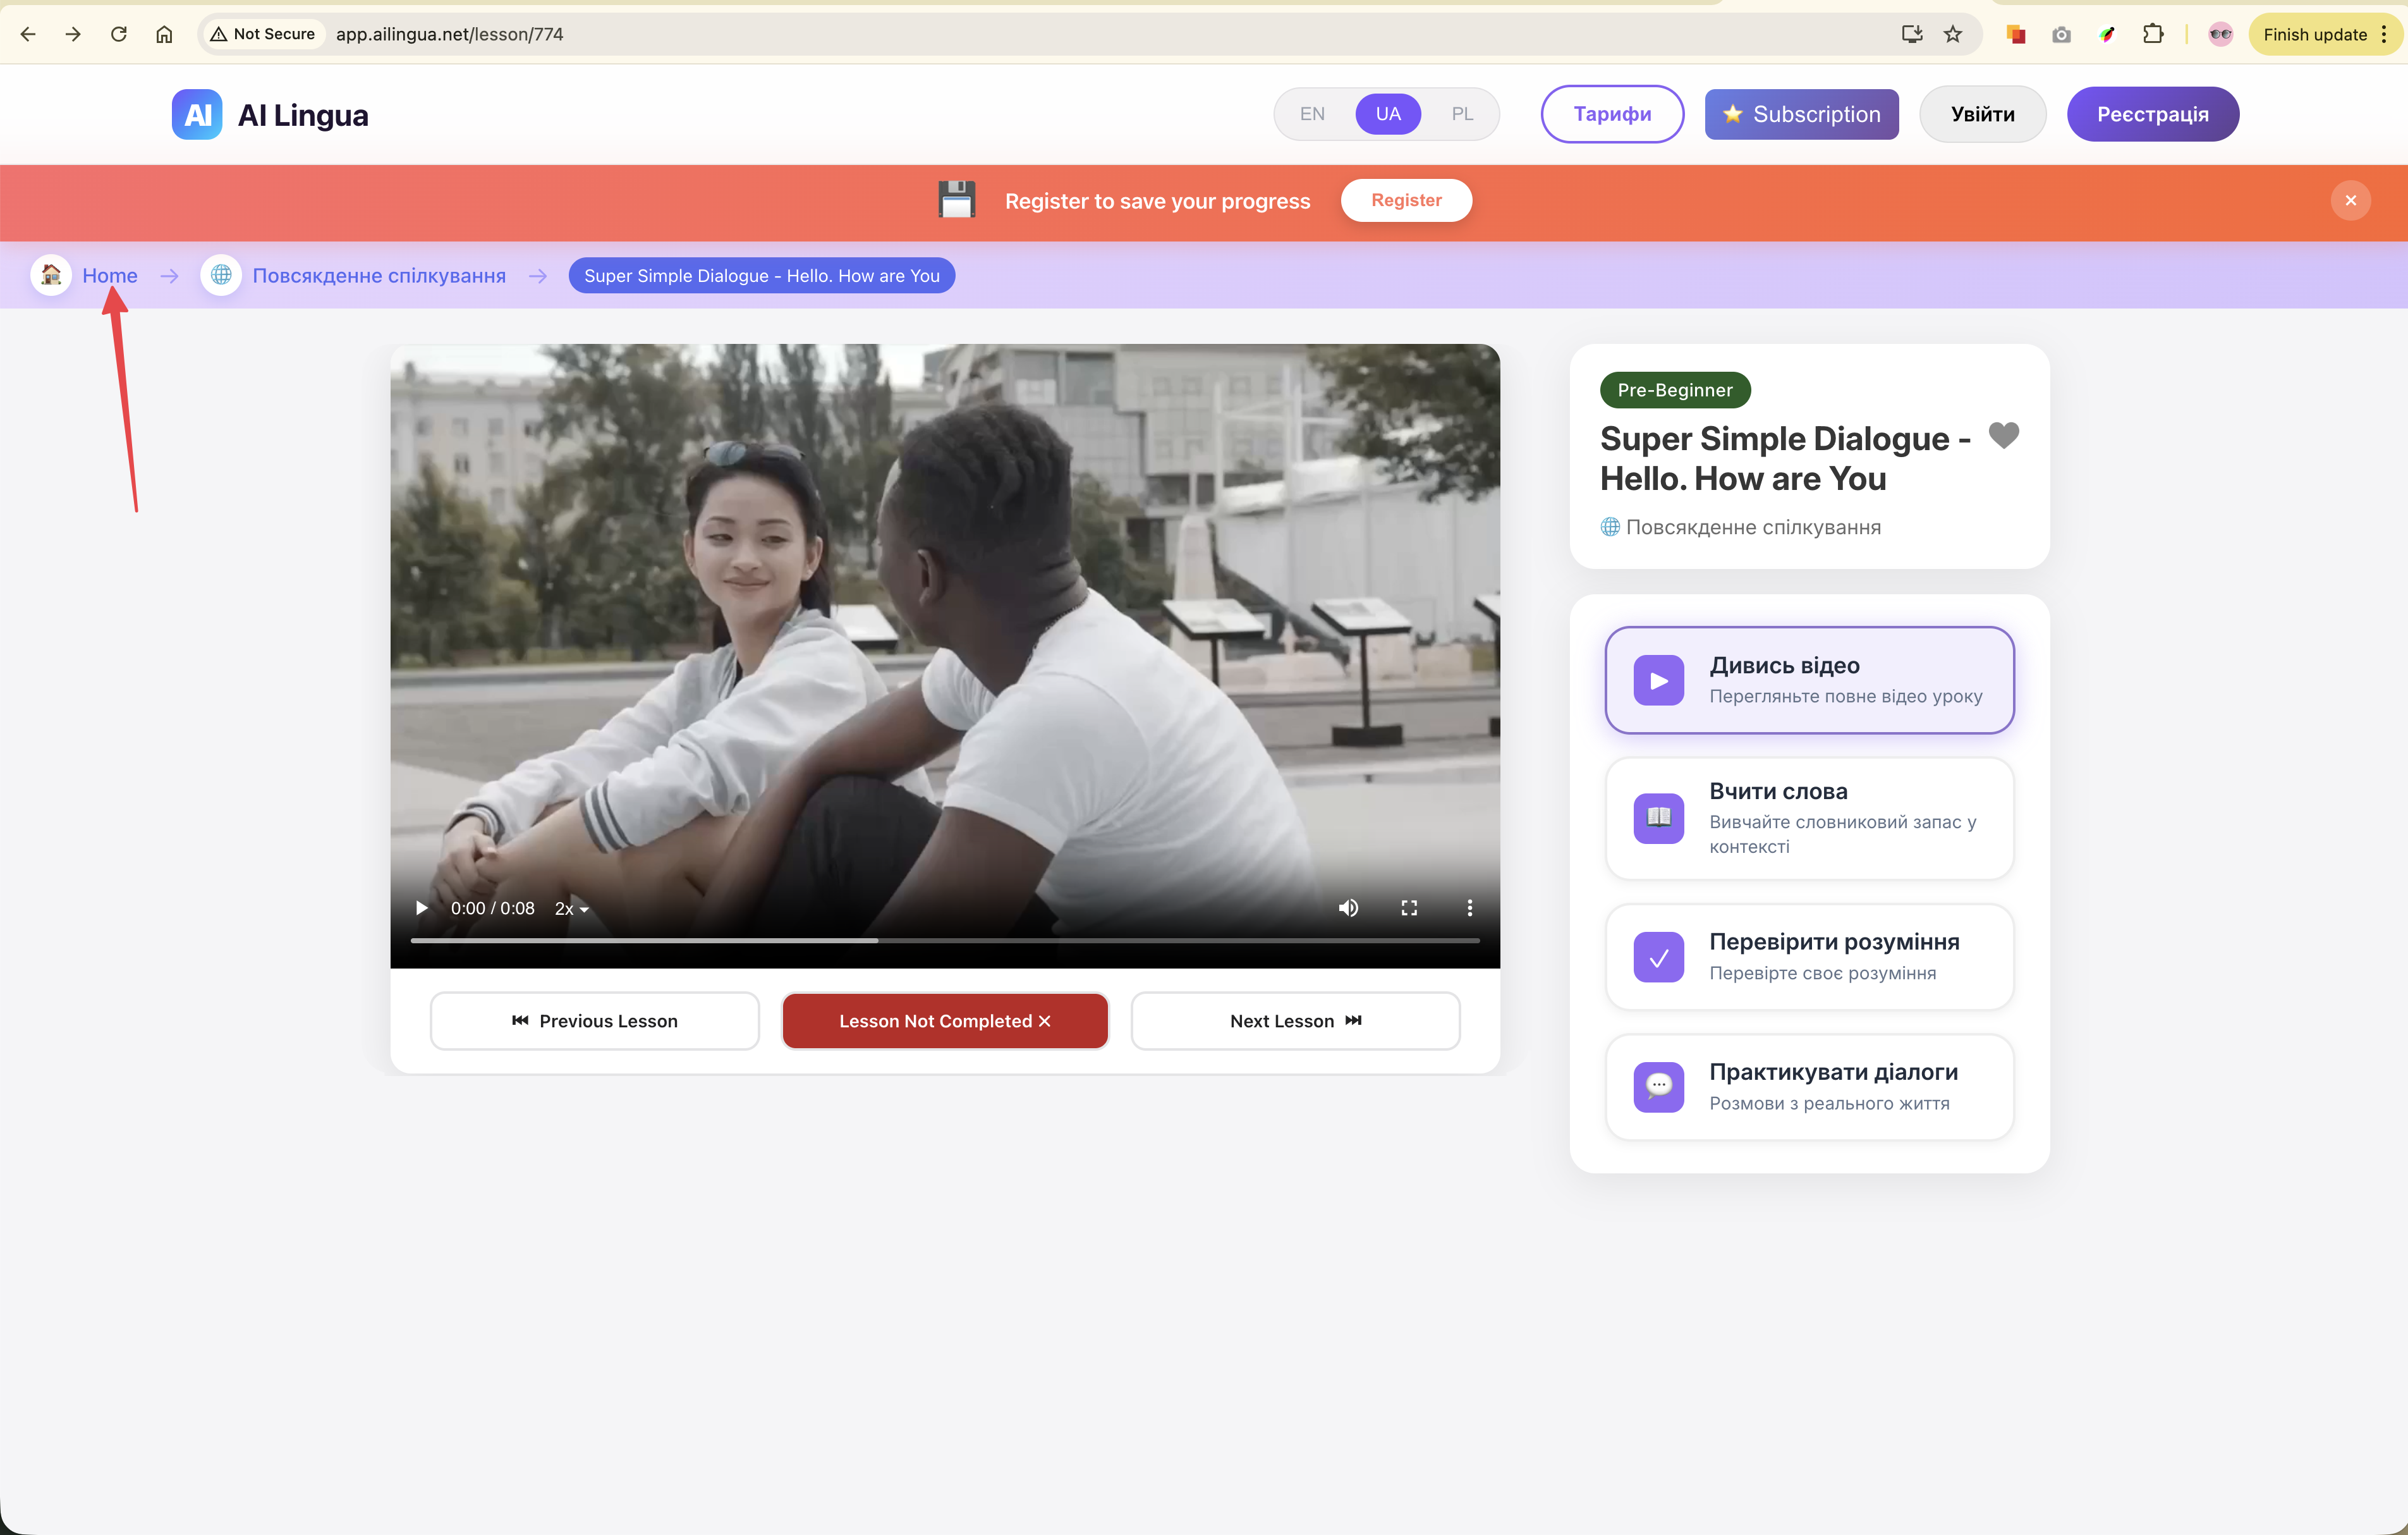Switch language to EN
This screenshot has width=2408, height=1535.
1312,114
